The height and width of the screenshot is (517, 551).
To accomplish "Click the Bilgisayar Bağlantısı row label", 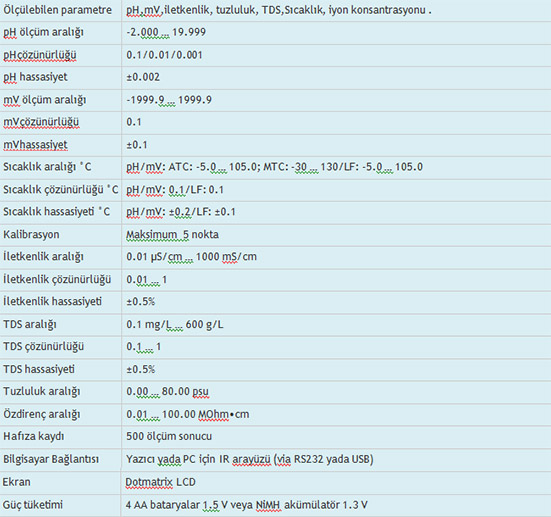I will click(x=51, y=459).
